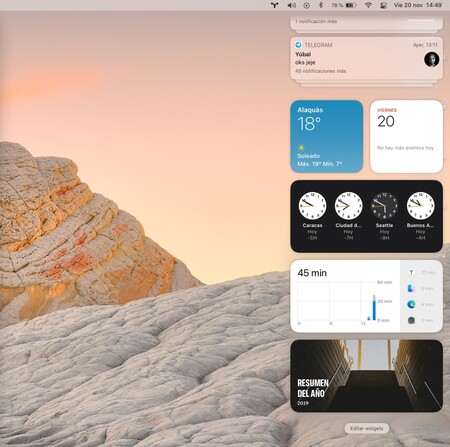
Task: Open the 'Resumen del año 2019' photo memory
Action: [367, 376]
